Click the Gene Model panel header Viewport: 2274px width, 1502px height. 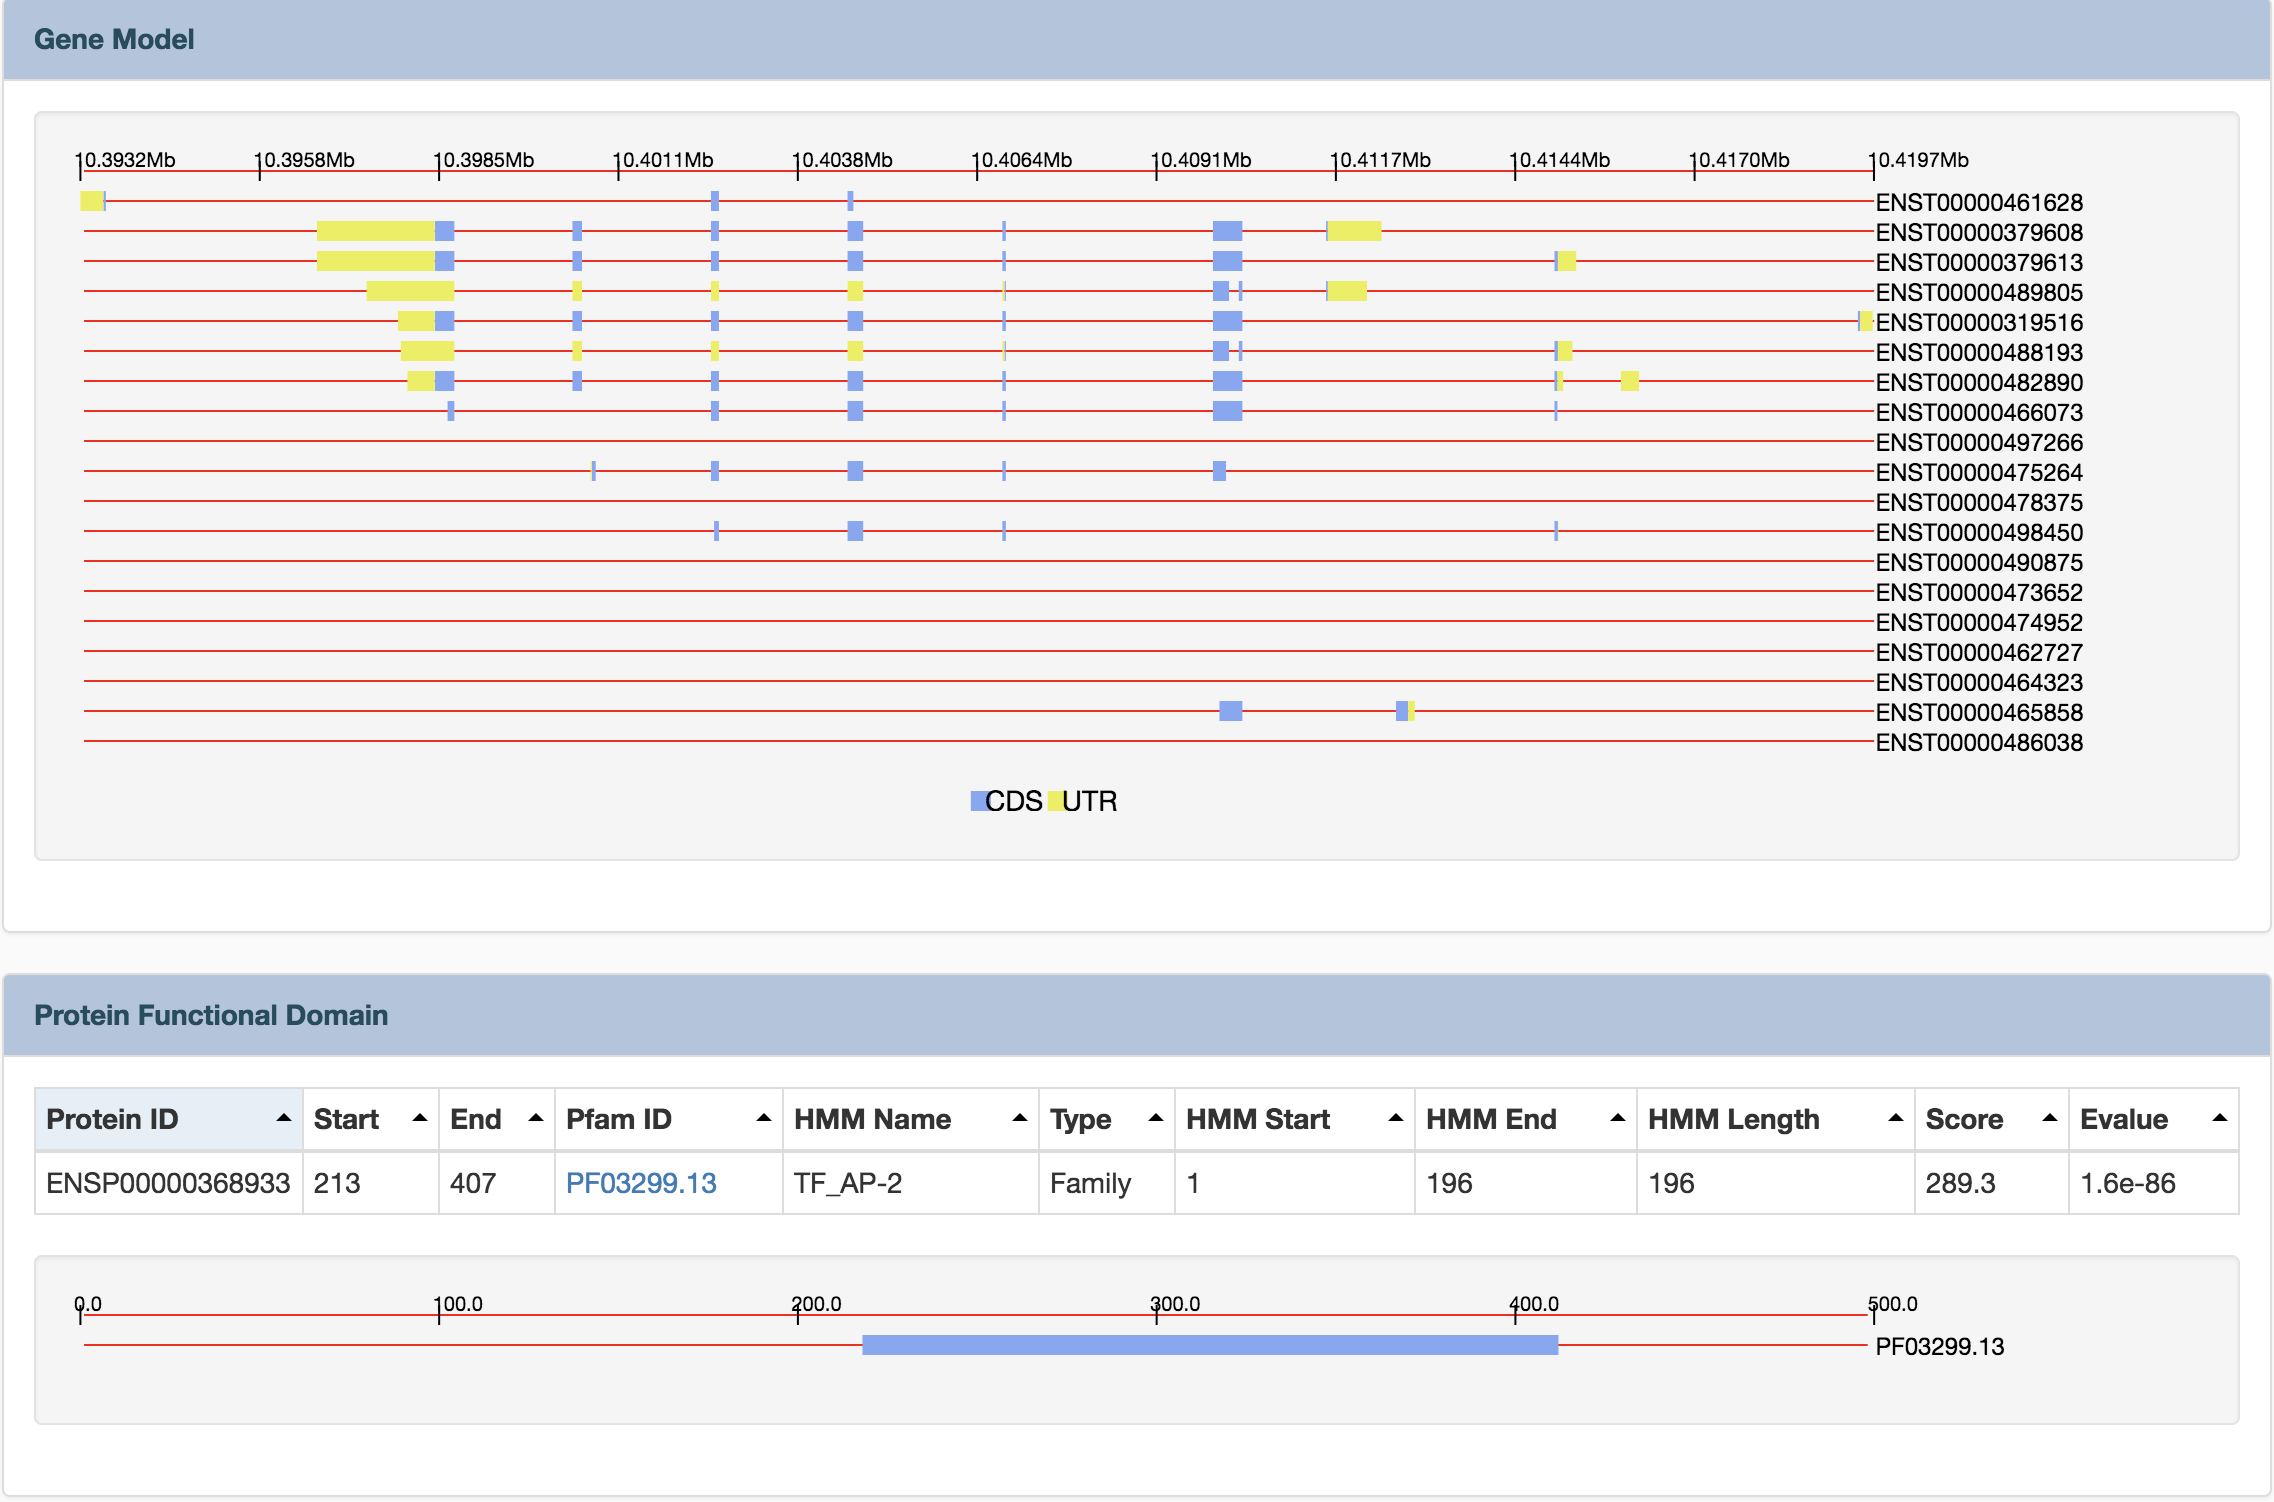pyautogui.click(x=114, y=40)
